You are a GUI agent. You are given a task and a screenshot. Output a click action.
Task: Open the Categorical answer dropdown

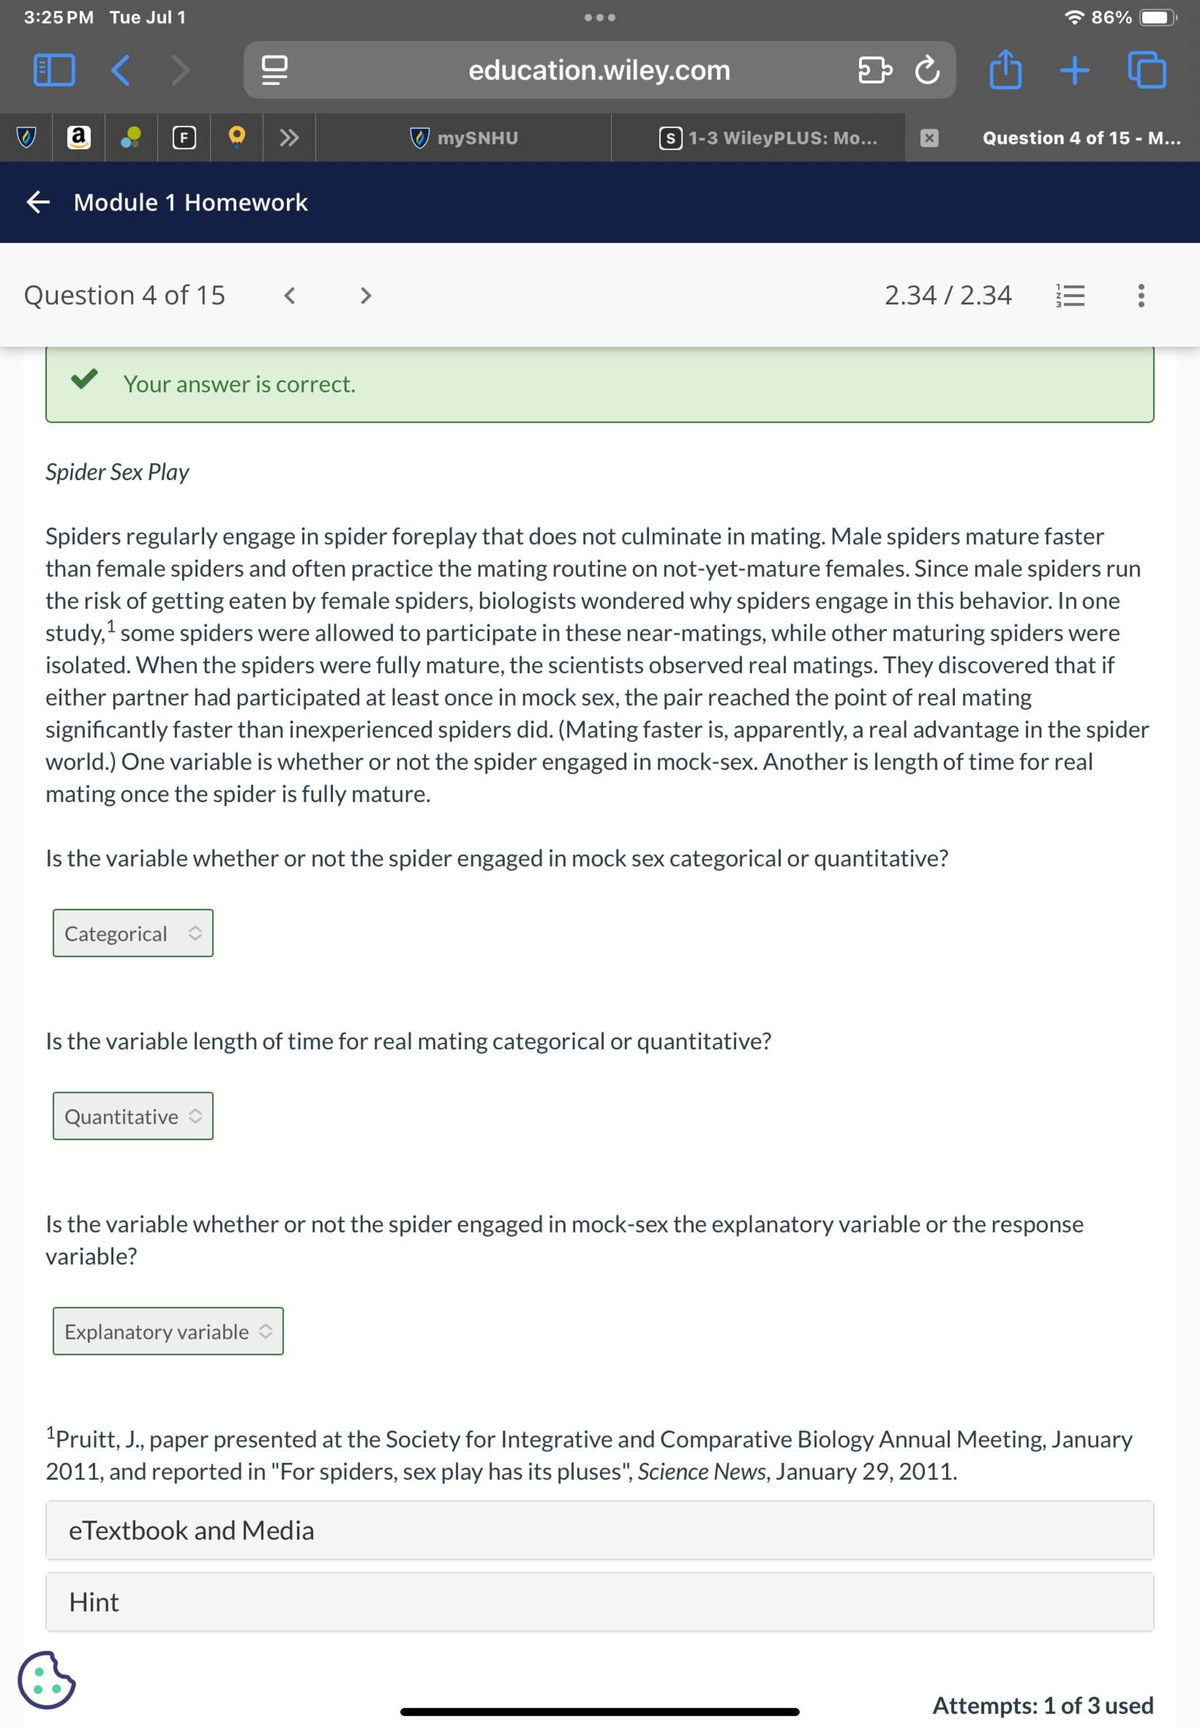coord(133,933)
